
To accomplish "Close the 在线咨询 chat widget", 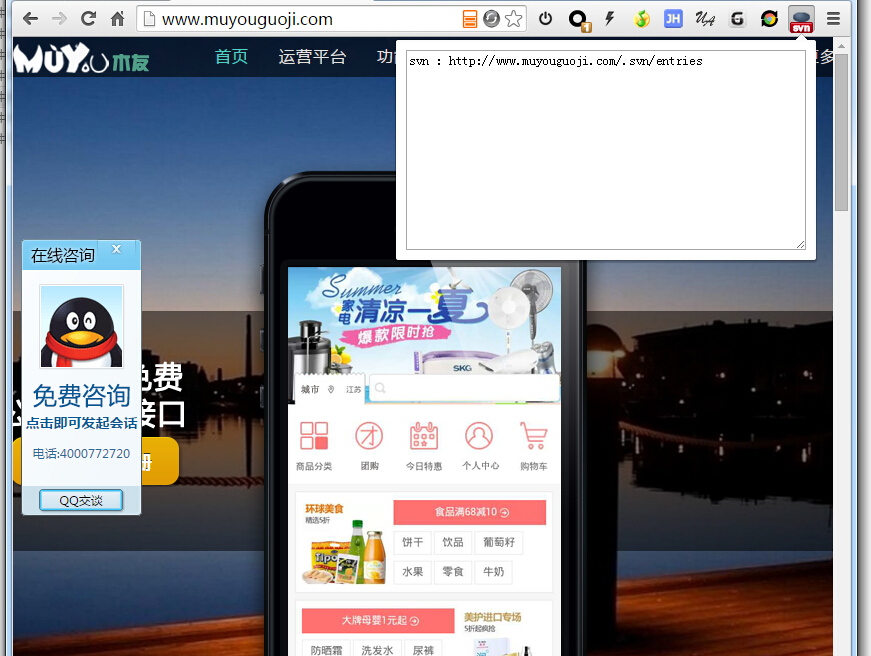I will click(x=117, y=249).
